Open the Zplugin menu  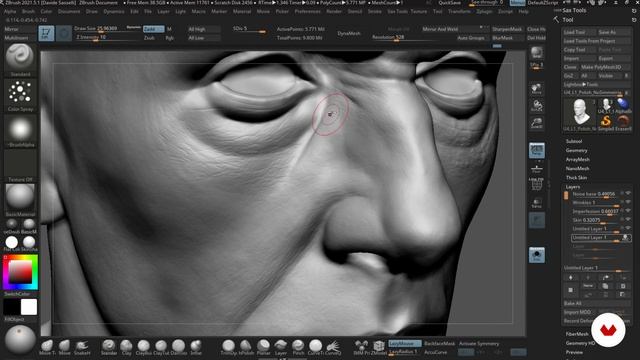point(484,11)
